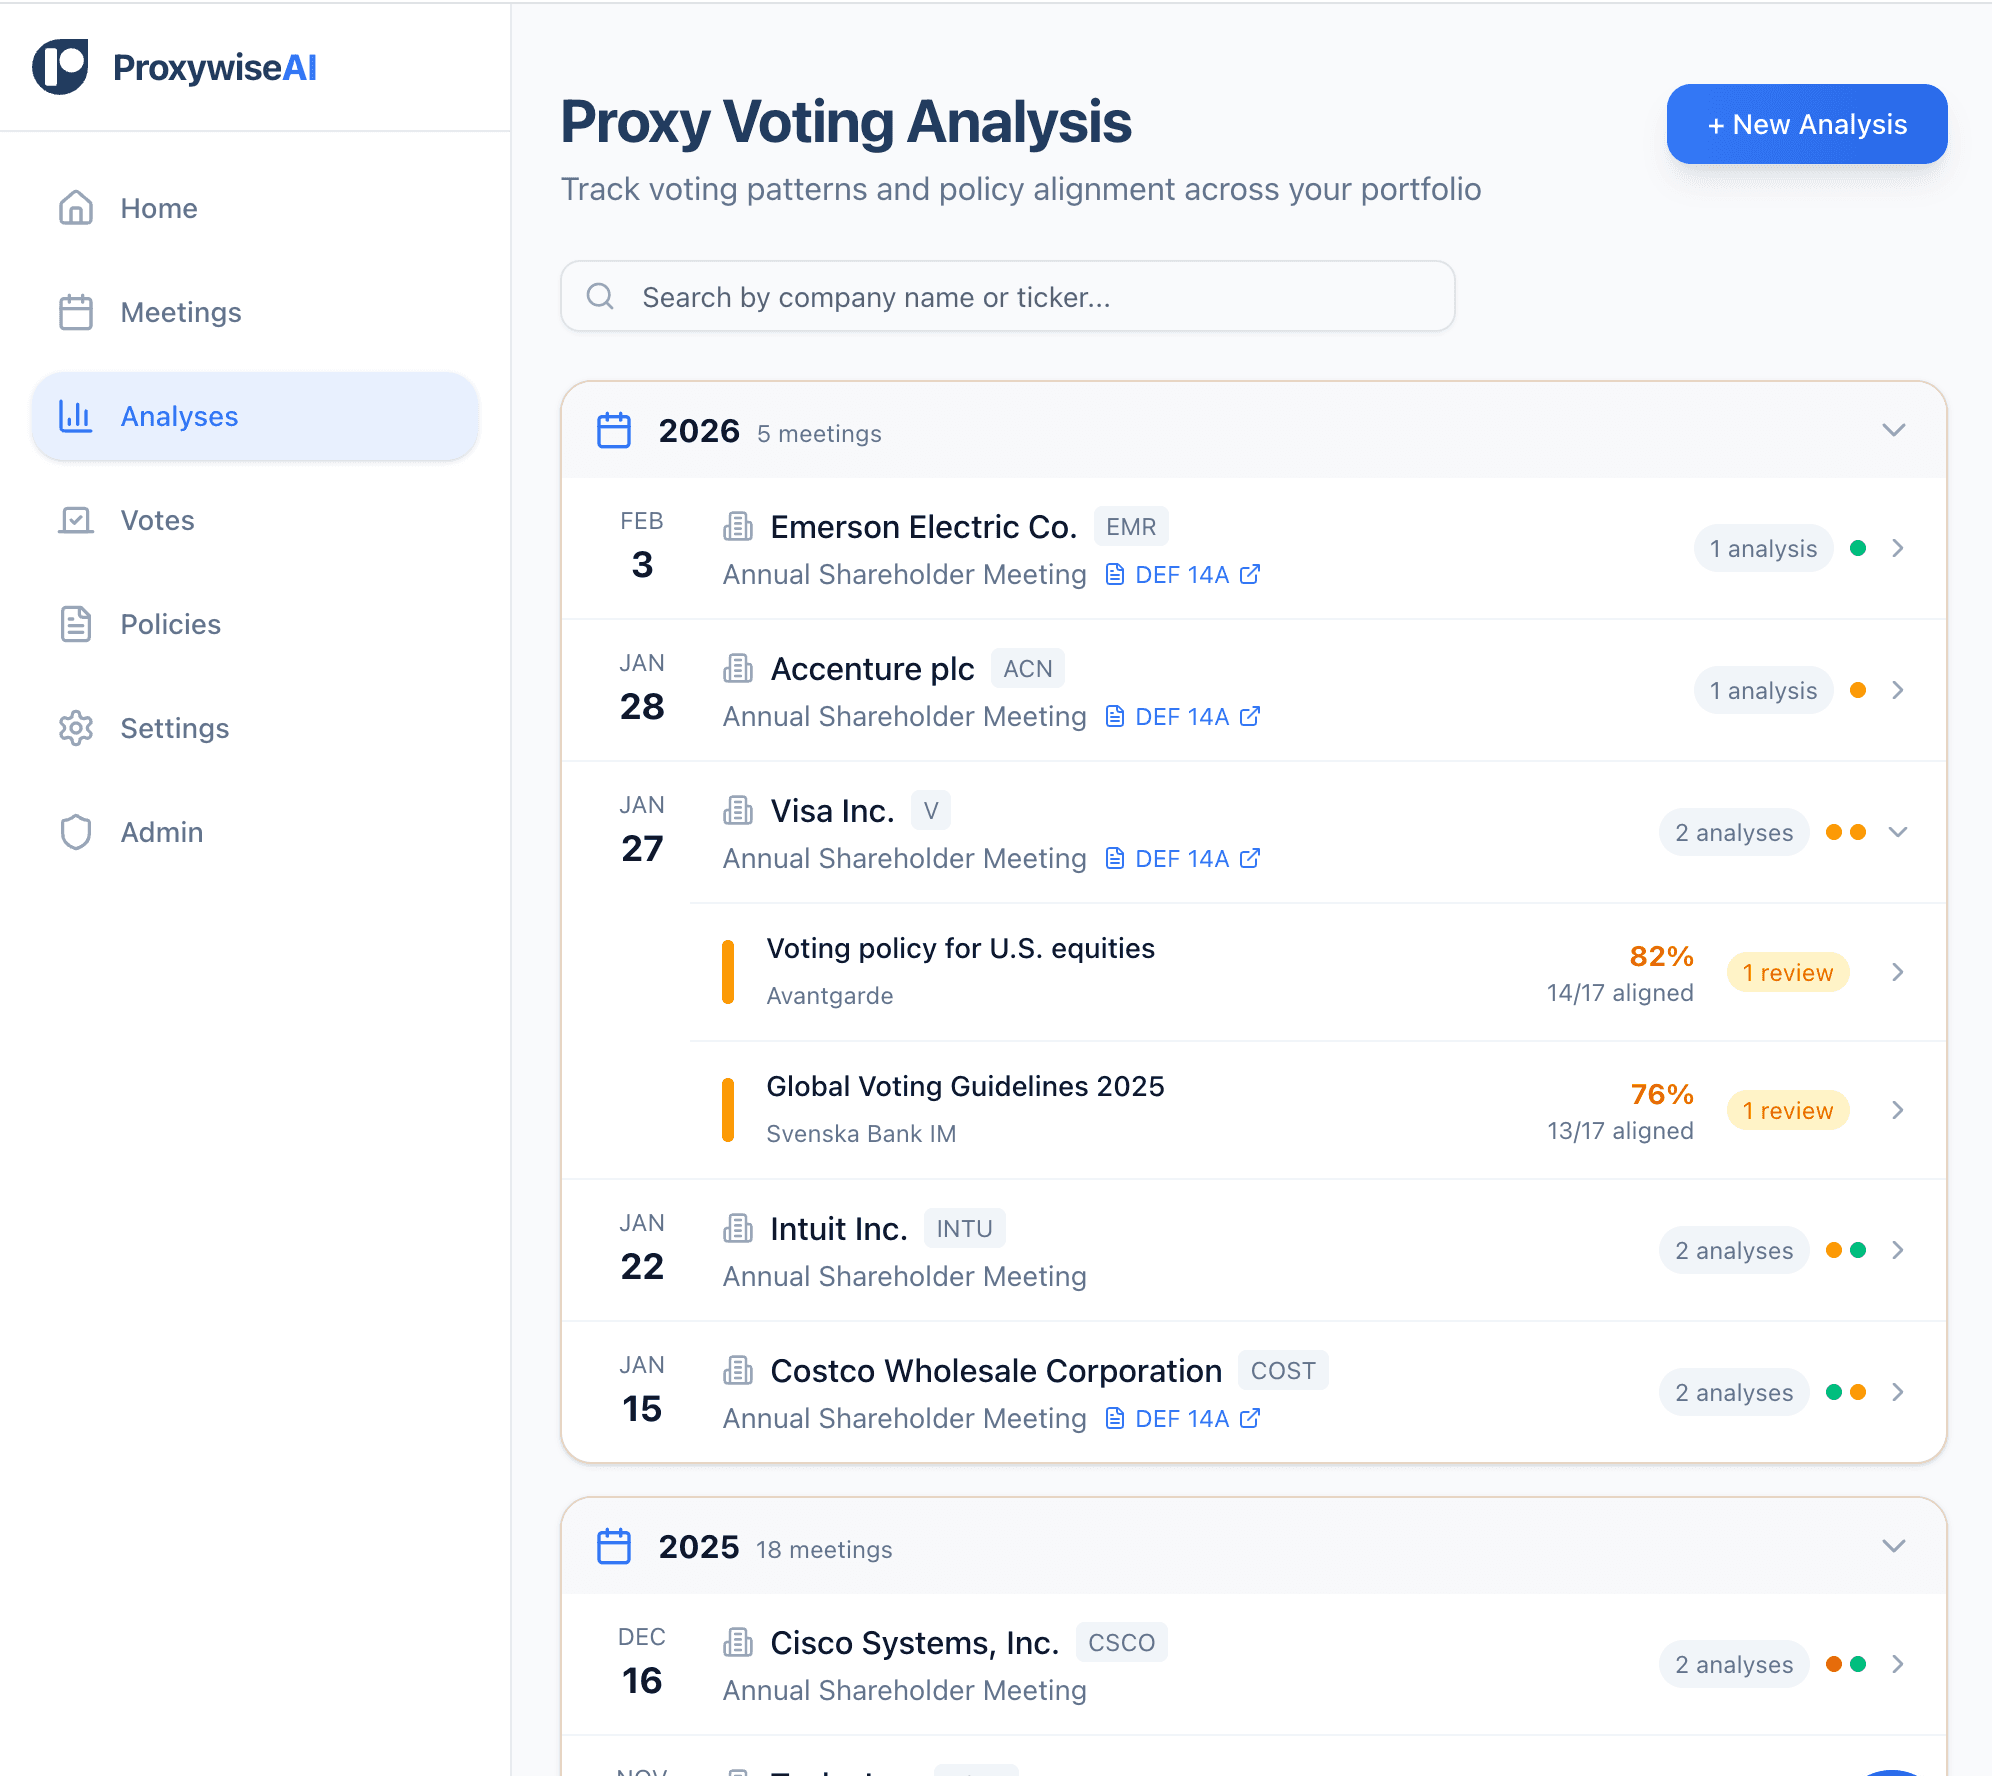This screenshot has width=1992, height=1776.
Task: Click the Policies document icon
Action: point(75,624)
